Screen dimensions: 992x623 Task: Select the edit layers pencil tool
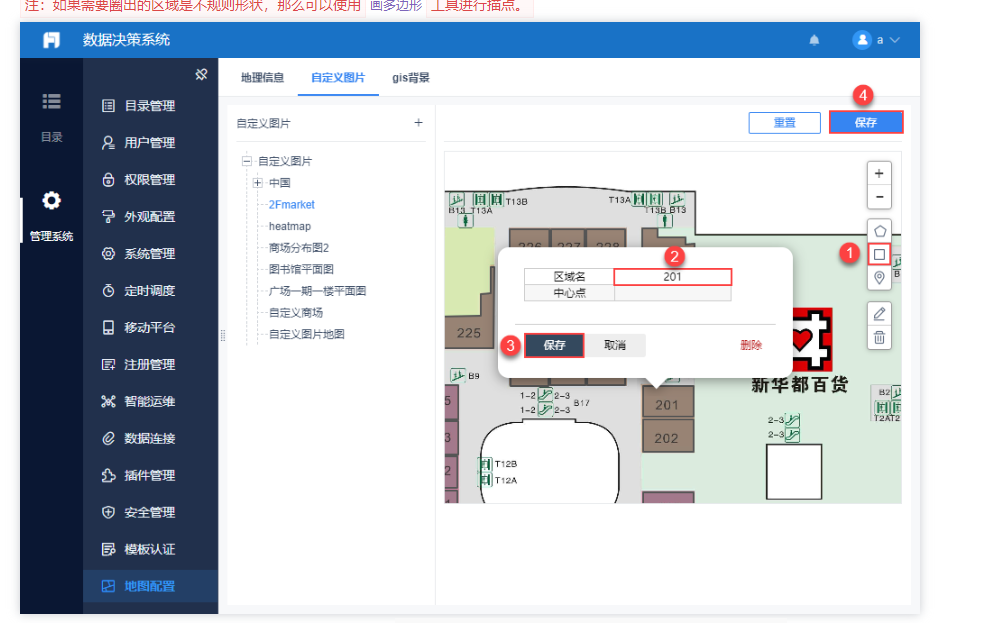[879, 314]
